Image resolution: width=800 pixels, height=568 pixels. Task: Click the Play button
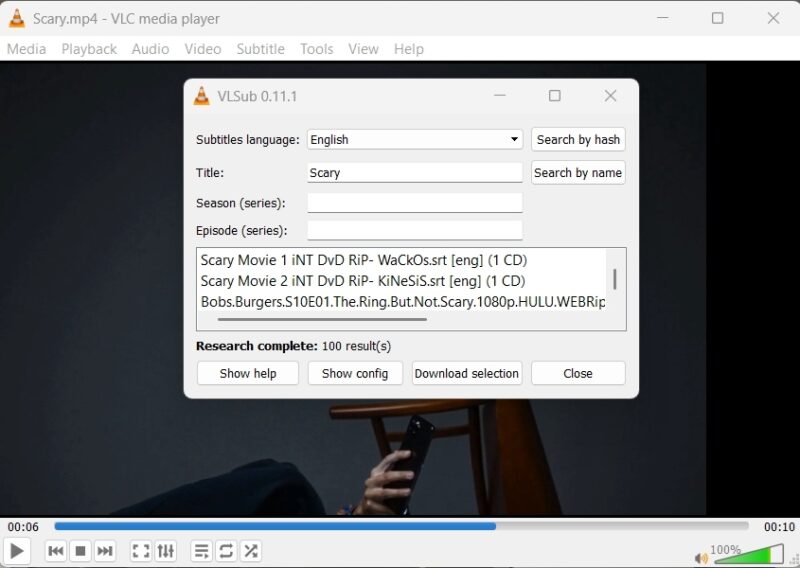16,551
